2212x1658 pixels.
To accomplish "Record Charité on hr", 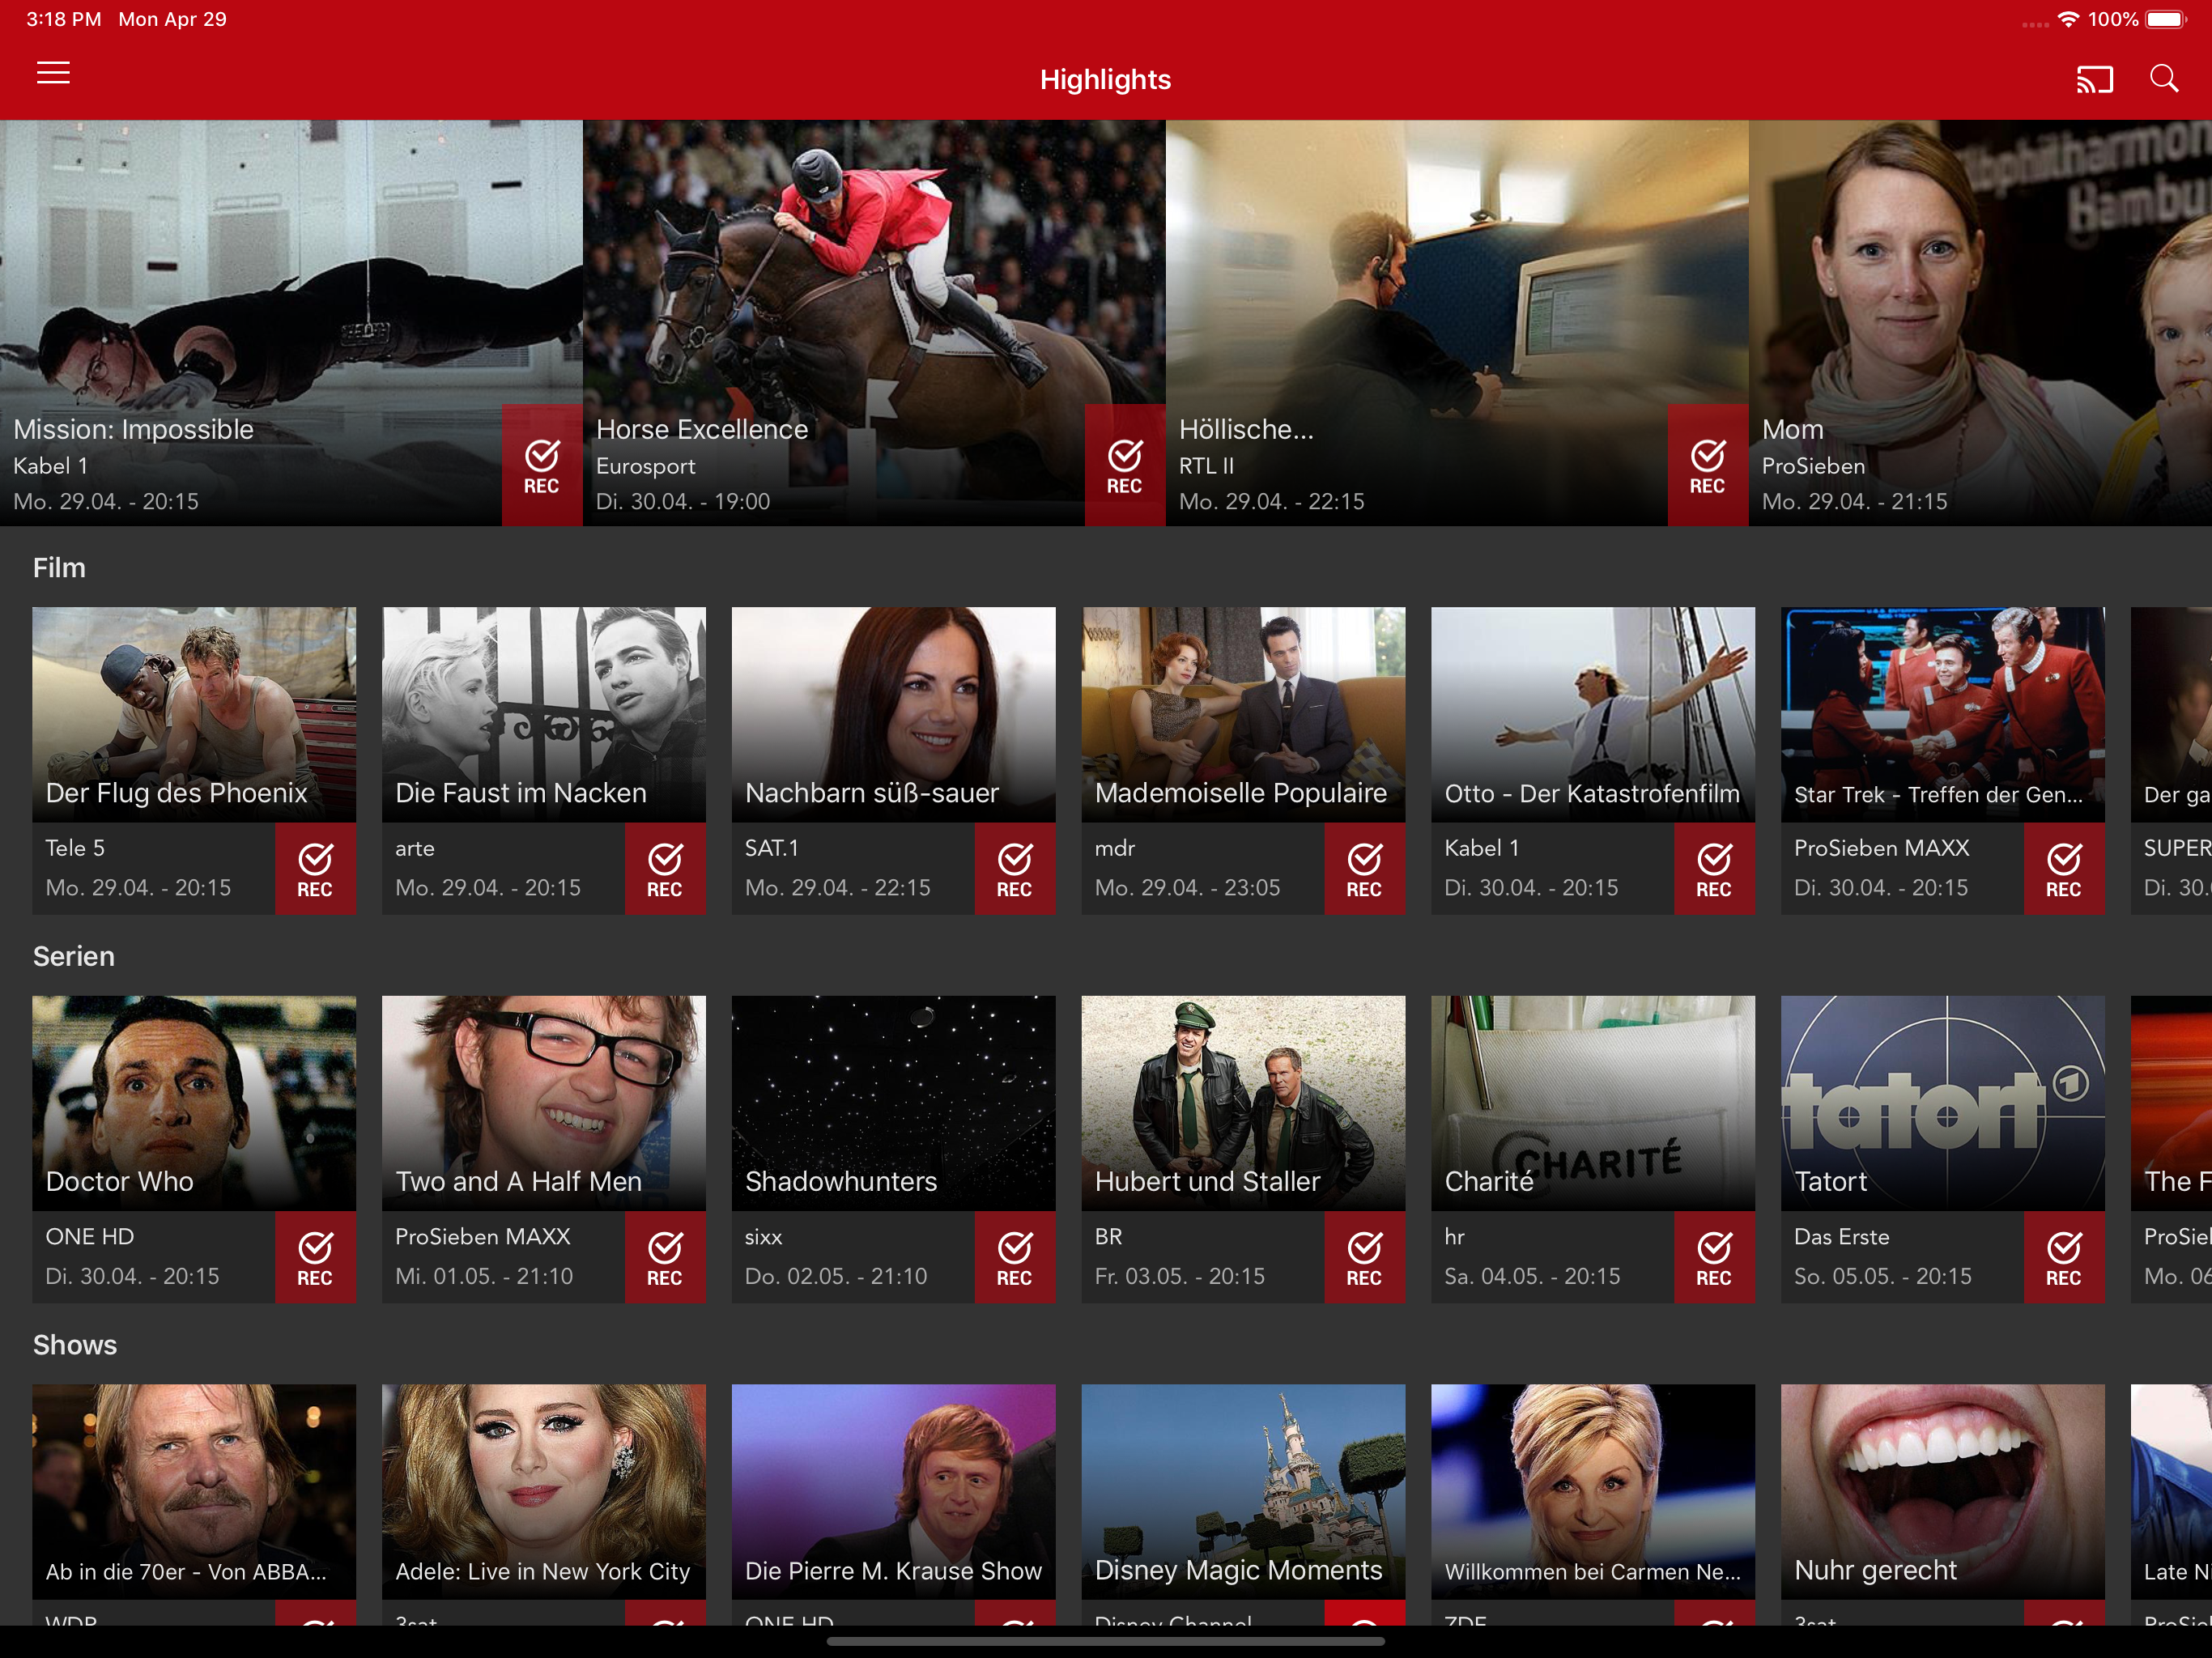I will point(1714,1257).
